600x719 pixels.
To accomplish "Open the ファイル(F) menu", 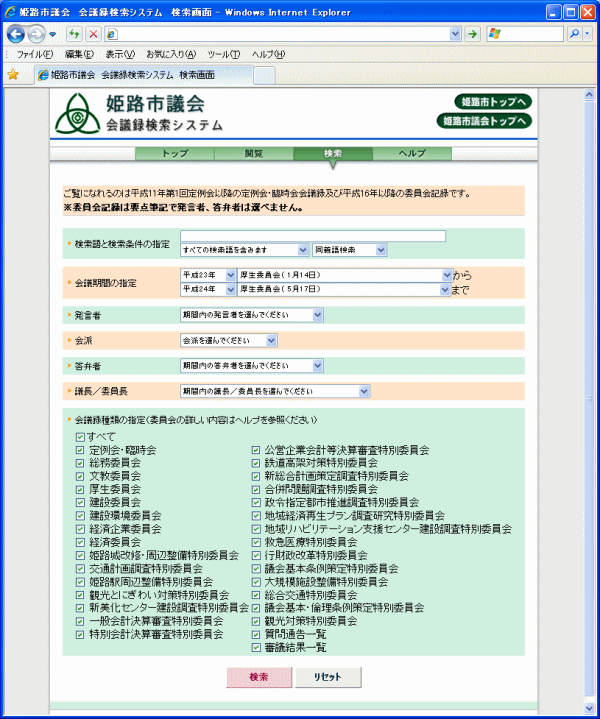I will click(35, 54).
